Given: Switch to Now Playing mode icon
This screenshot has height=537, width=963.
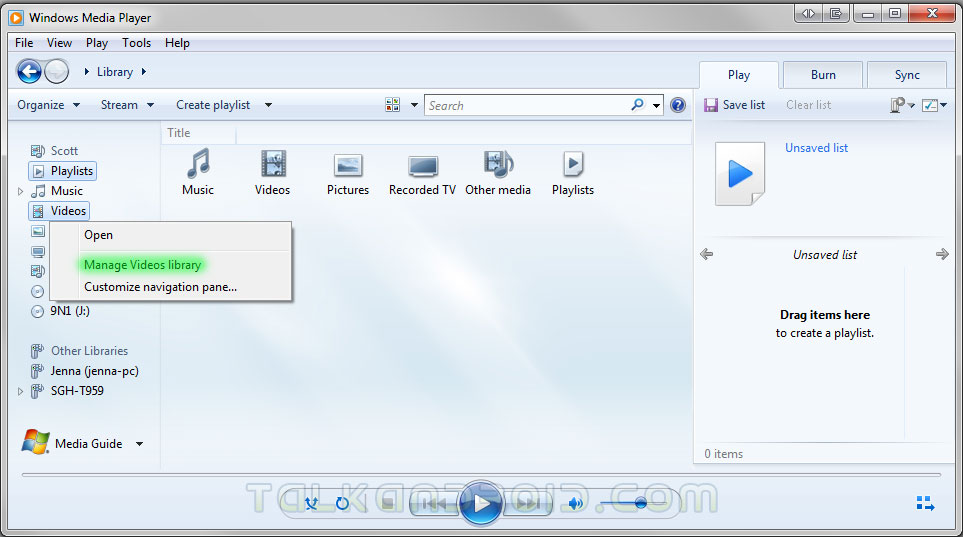Looking at the screenshot, I should point(926,504).
